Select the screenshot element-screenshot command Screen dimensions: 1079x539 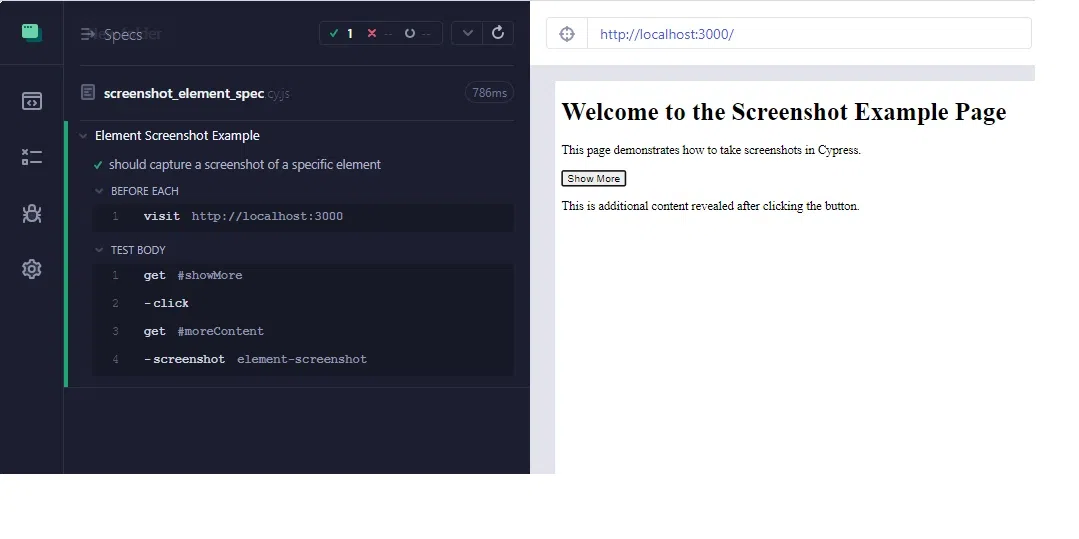pos(303,359)
